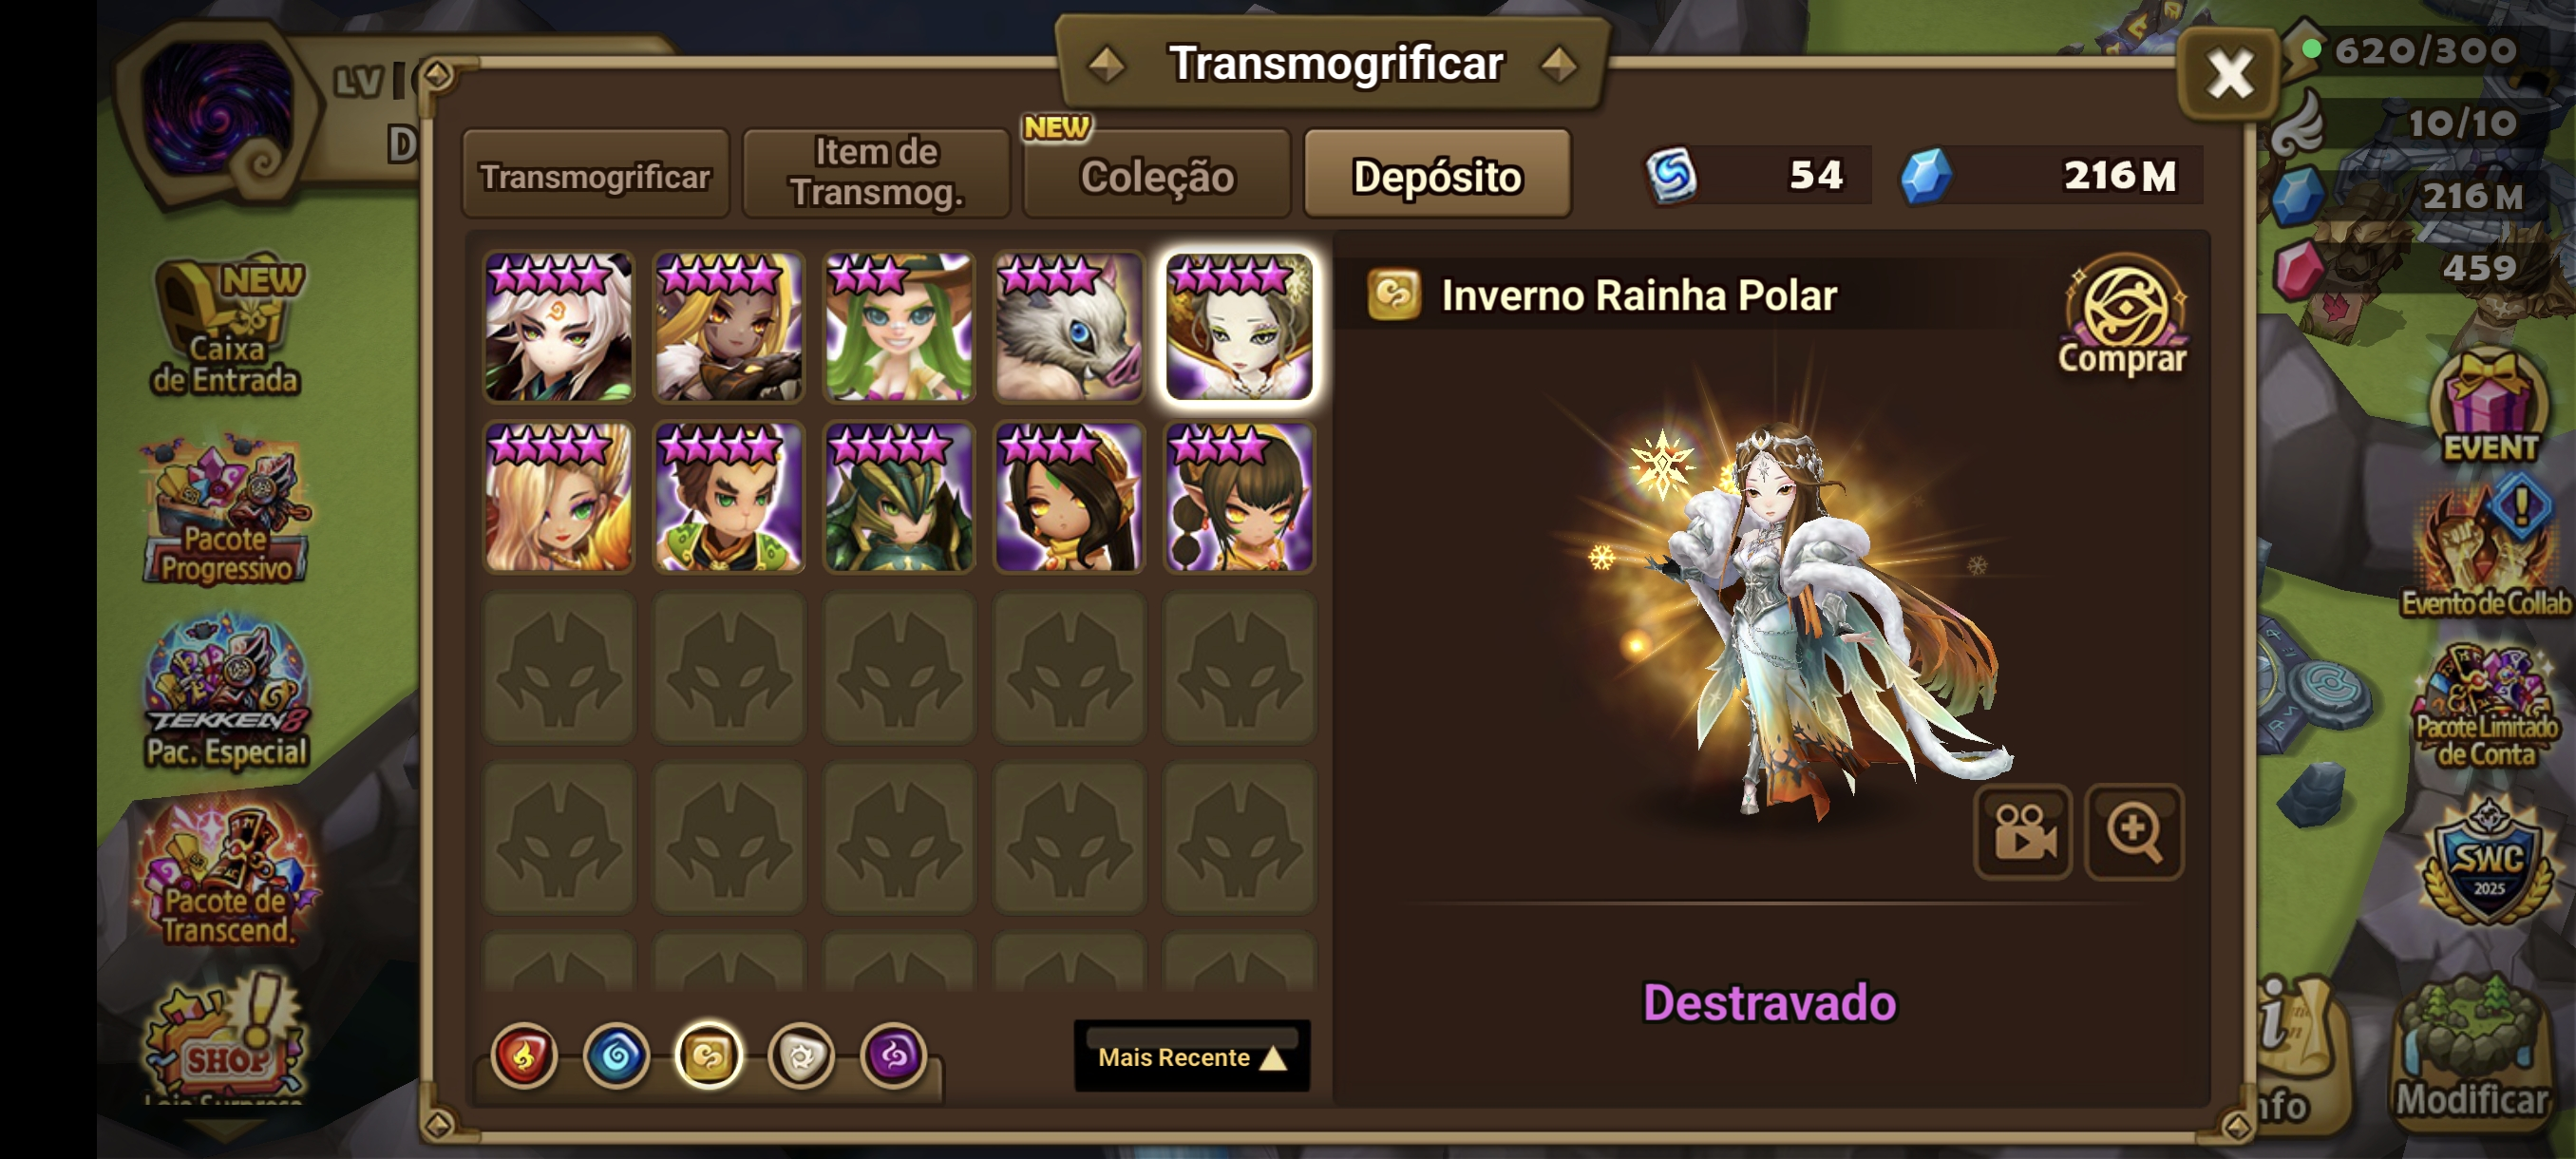Close the Transmogrificar window
This screenshot has width=2576, height=1159.
click(x=2230, y=75)
